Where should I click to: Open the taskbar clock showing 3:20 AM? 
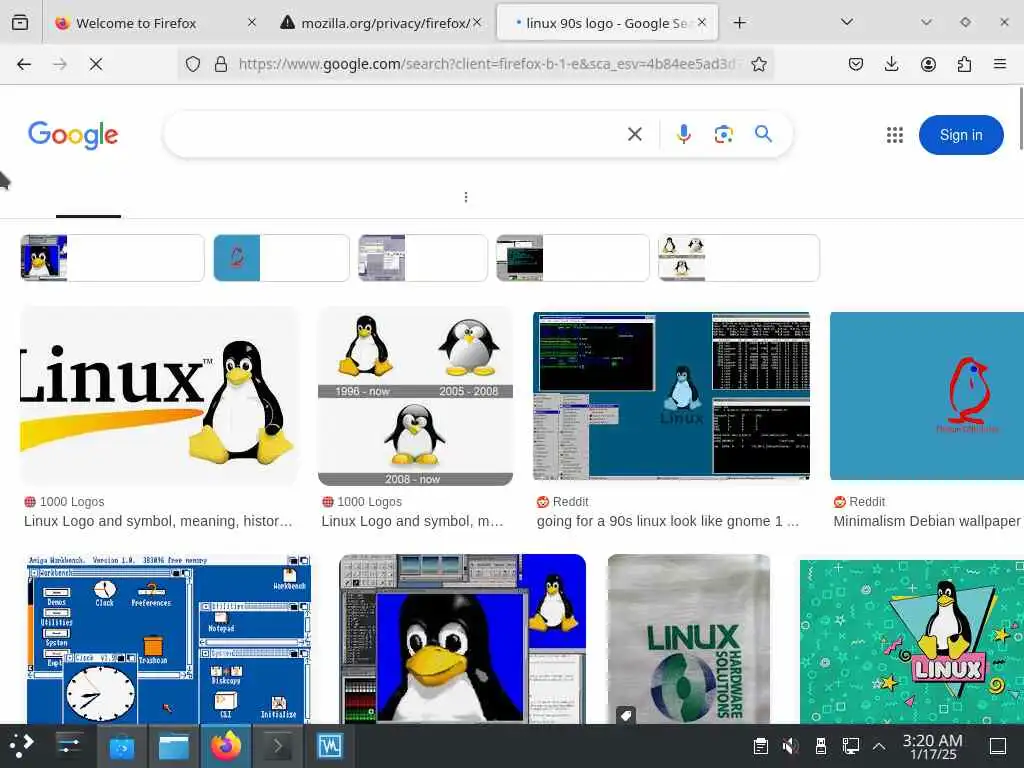tap(933, 746)
